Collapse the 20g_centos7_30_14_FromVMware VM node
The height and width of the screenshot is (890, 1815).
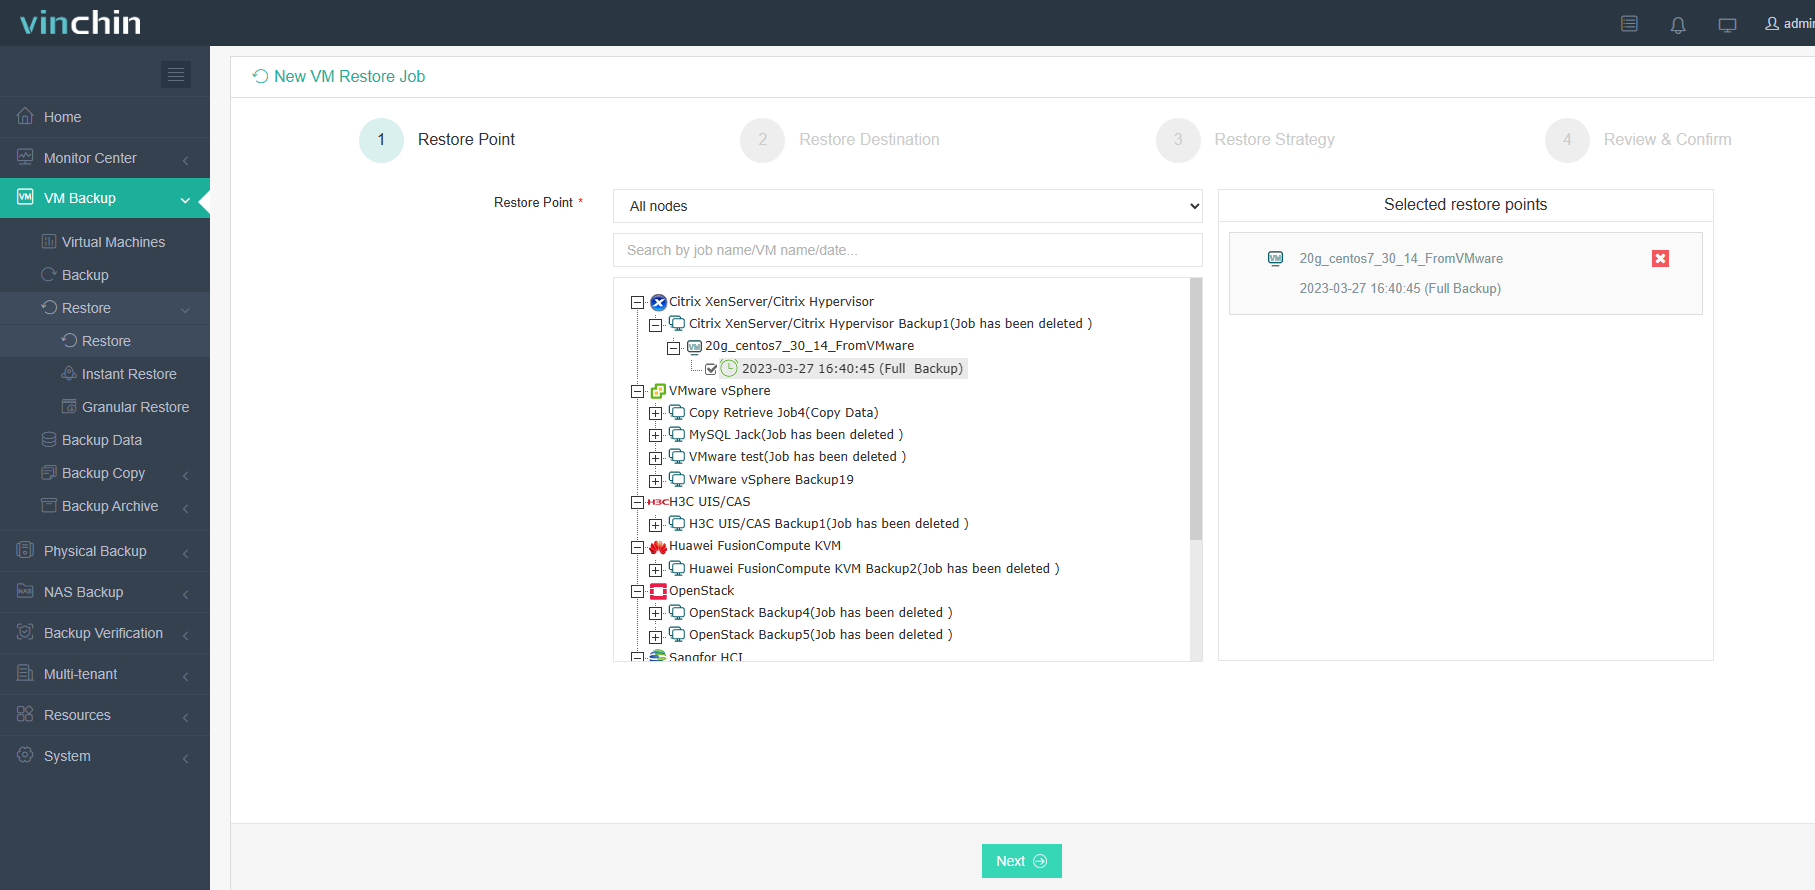(673, 348)
